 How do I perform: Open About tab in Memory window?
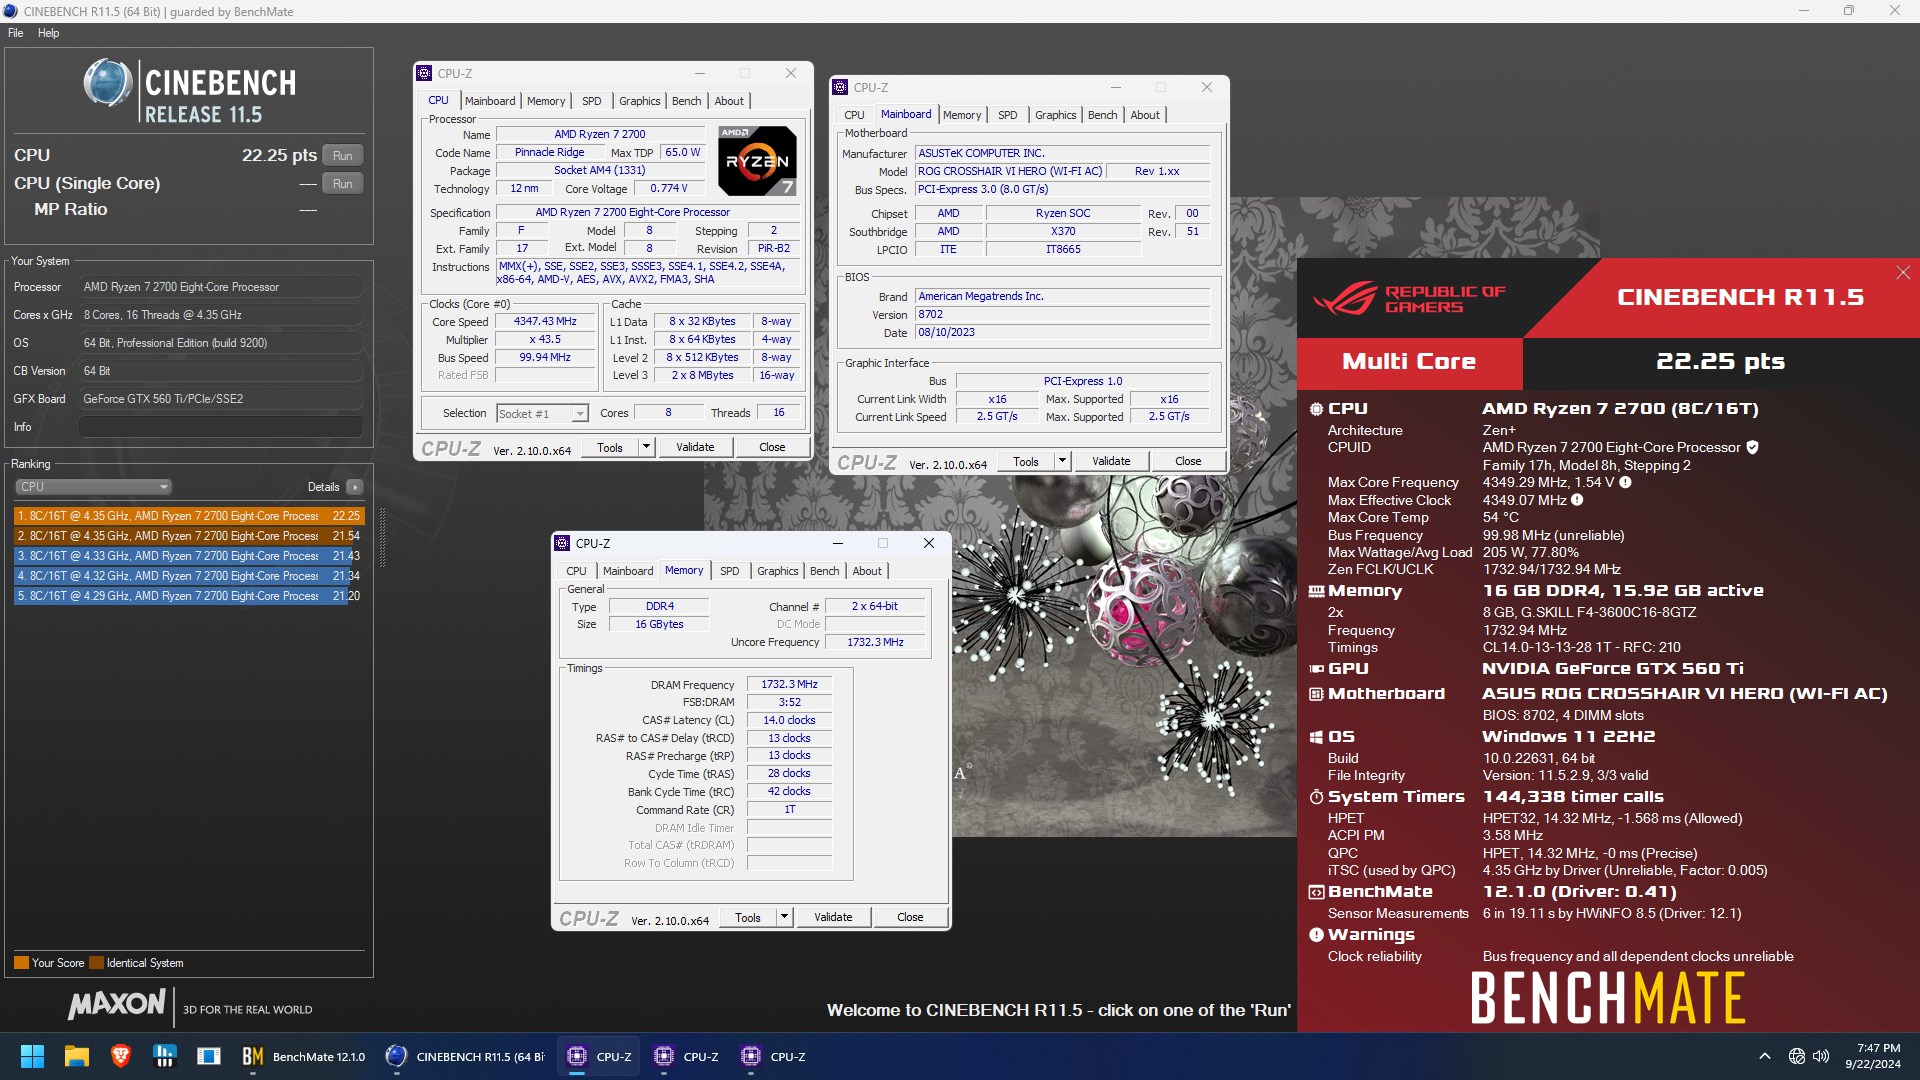[867, 571]
